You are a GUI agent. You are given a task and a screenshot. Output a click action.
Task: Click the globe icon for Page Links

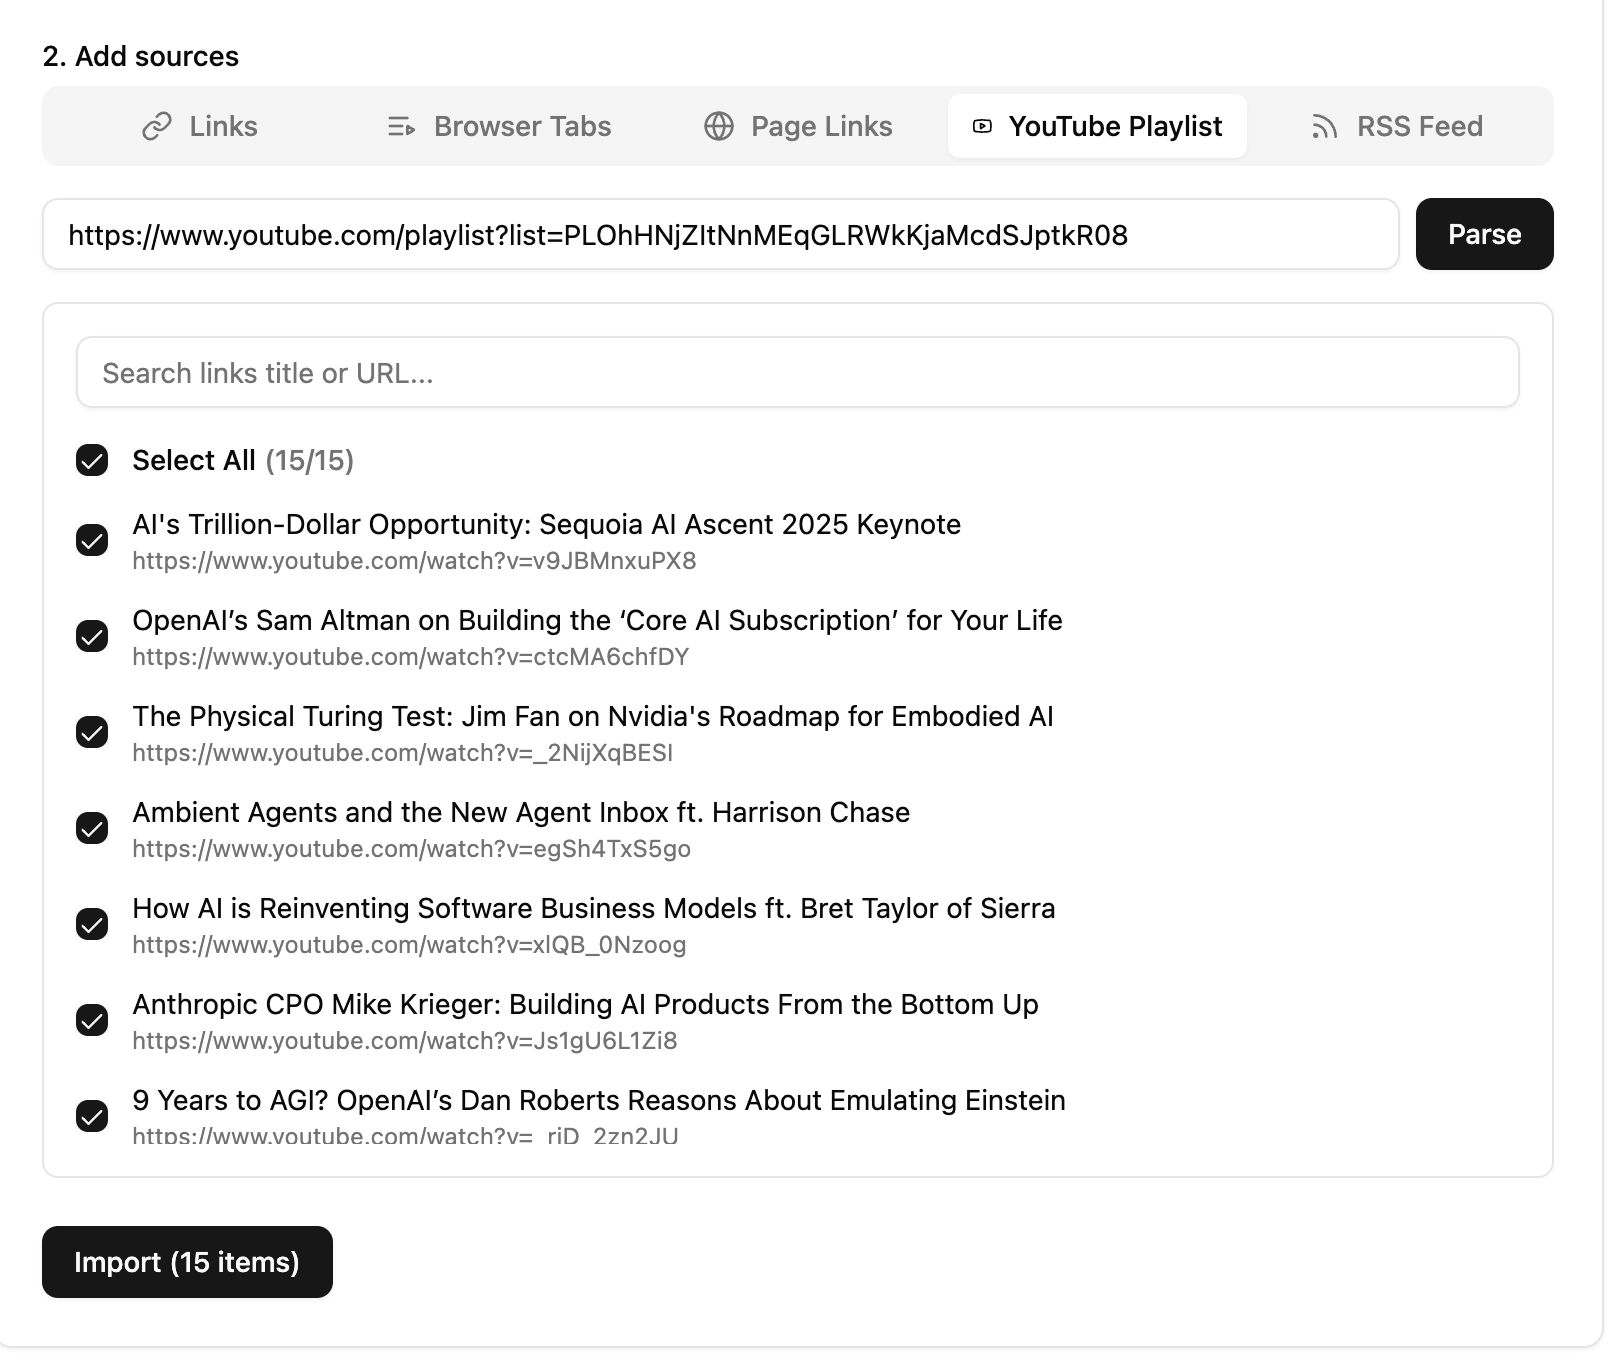pyautogui.click(x=719, y=127)
